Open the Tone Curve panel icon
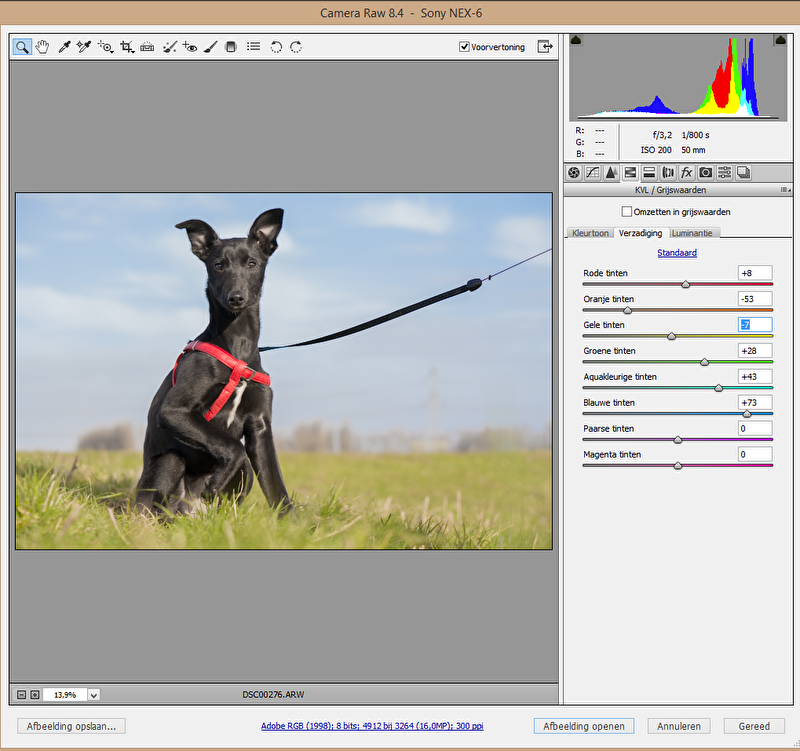Image resolution: width=800 pixels, height=751 pixels. click(x=592, y=173)
